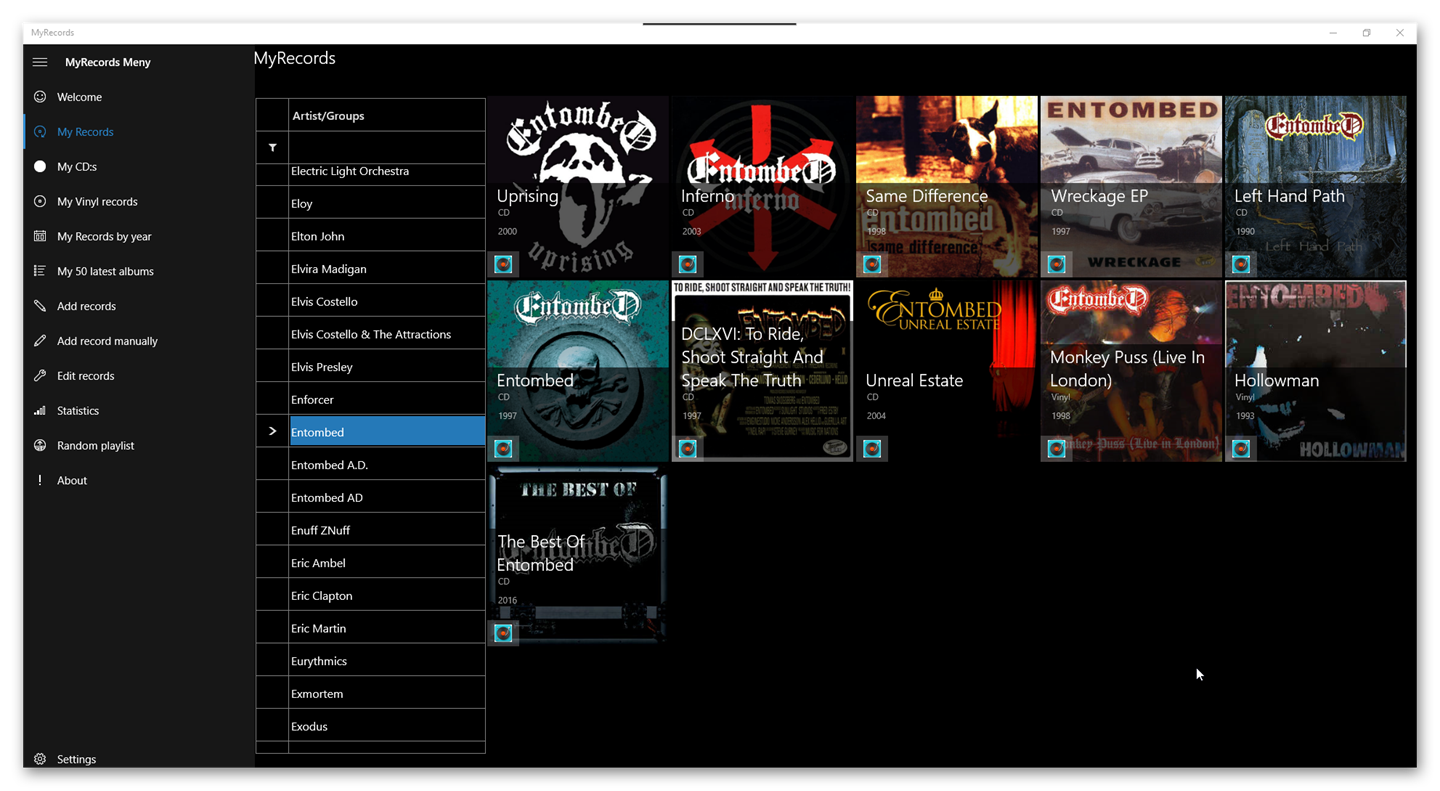Image resolution: width=1440 pixels, height=791 pixels.
Task: Open the Hollowman vinyl album cover
Action: pos(1315,371)
